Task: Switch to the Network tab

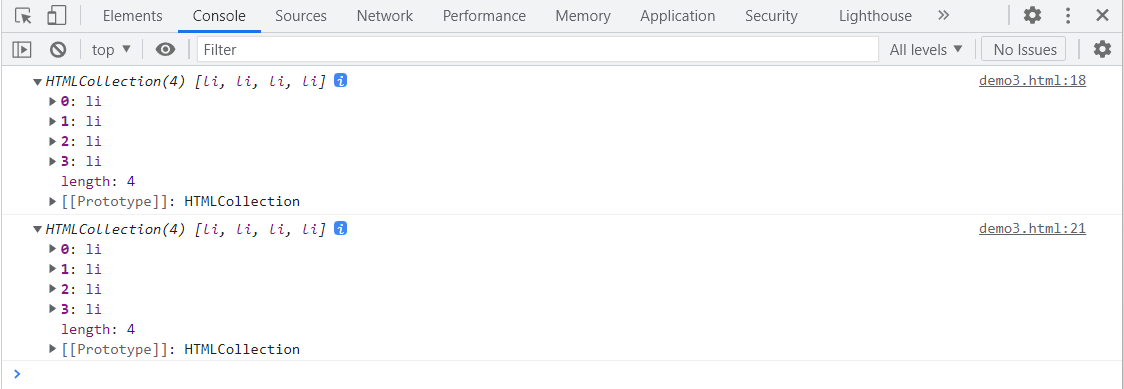Action: 385,16
